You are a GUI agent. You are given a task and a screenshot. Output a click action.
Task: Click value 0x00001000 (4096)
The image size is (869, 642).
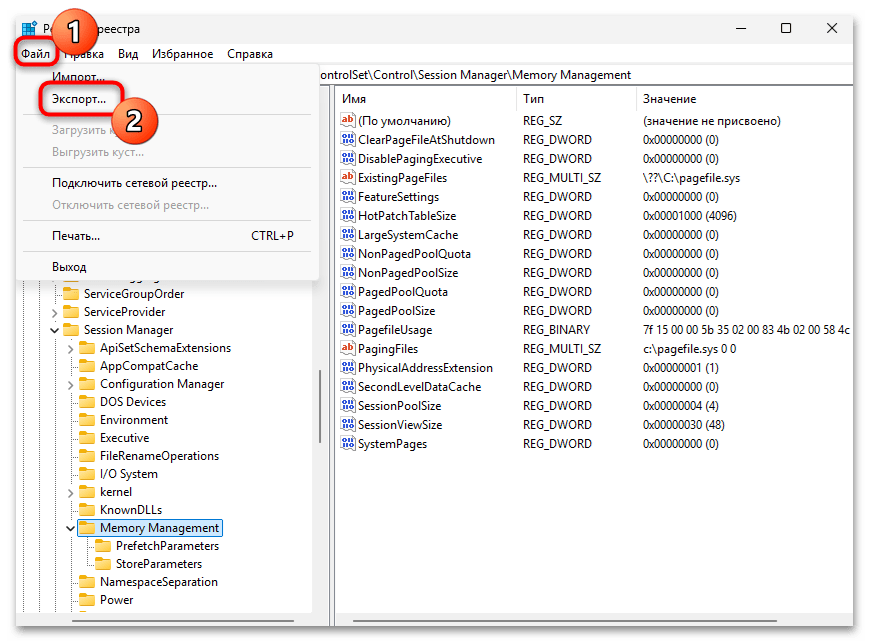click(689, 216)
